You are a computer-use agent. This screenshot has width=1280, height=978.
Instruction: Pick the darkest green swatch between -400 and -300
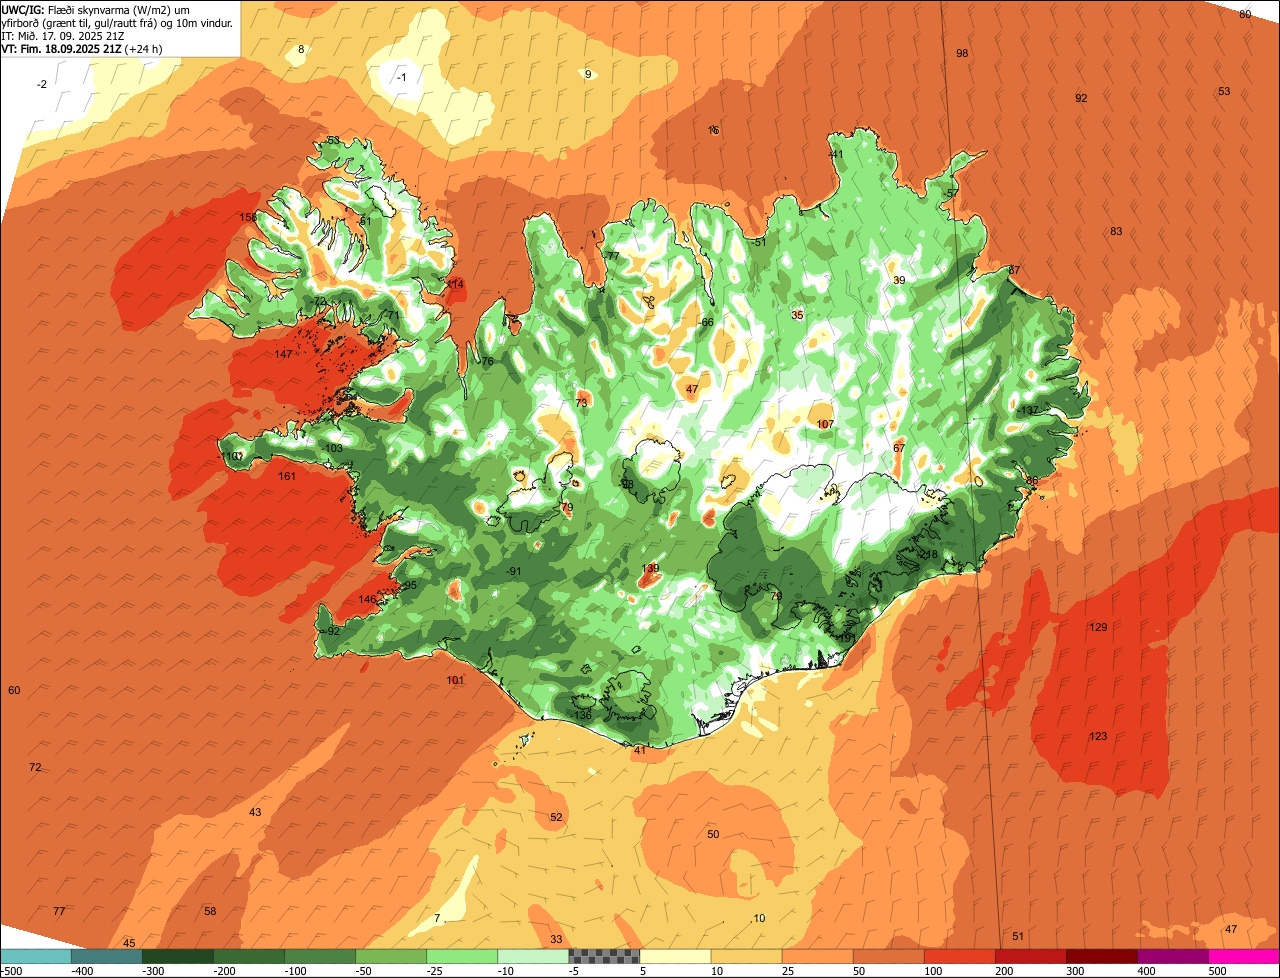click(x=177, y=956)
